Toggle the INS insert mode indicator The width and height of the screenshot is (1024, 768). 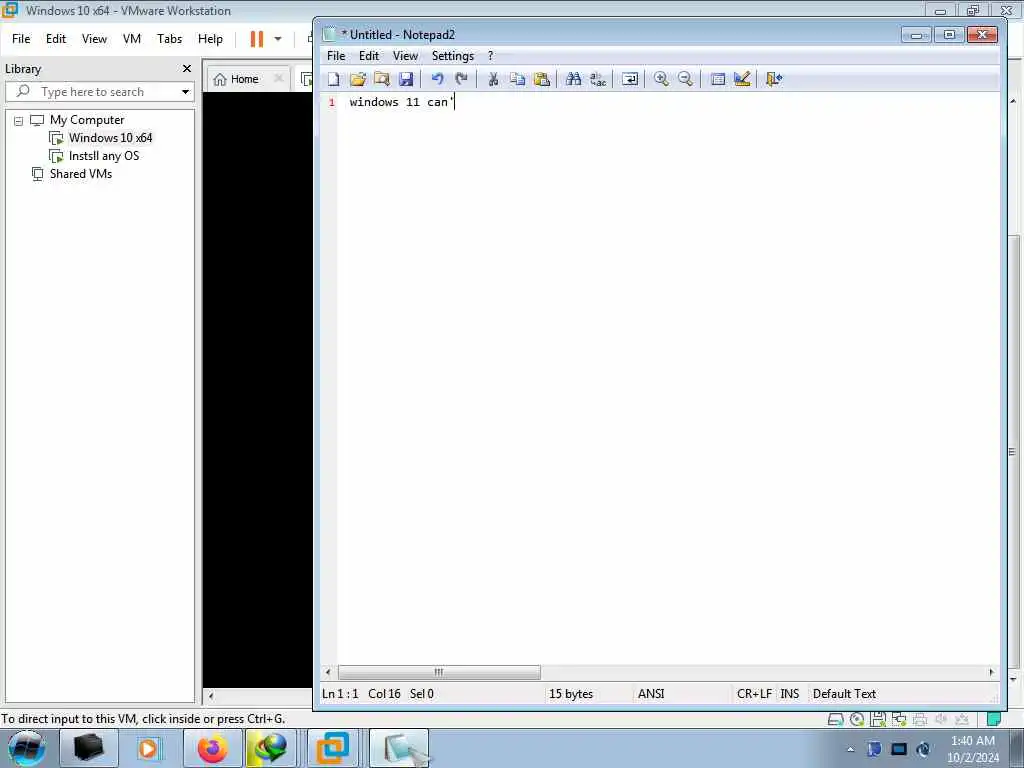point(790,694)
